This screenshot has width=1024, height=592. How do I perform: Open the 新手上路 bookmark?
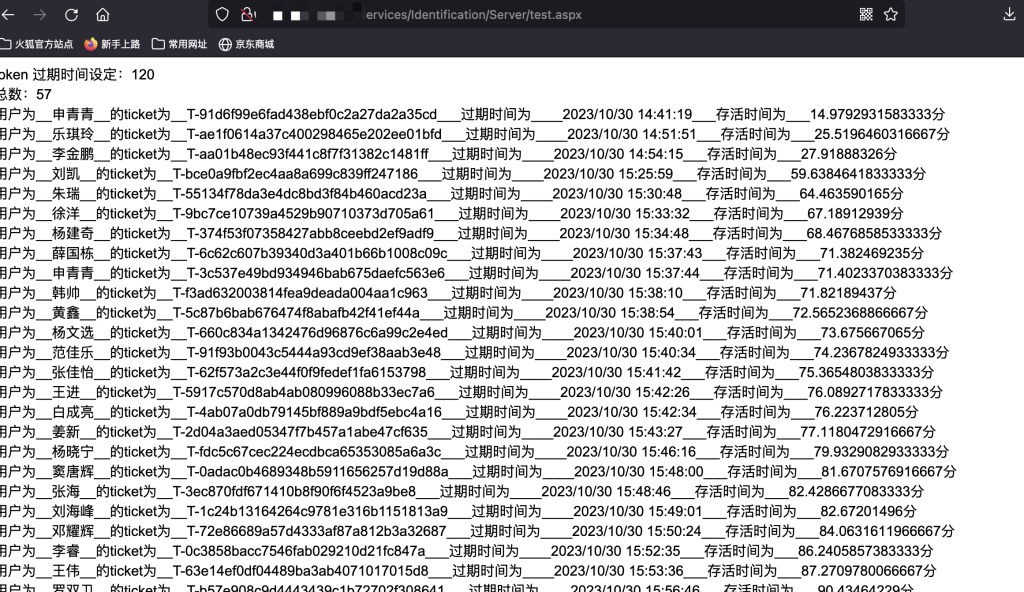coord(112,44)
